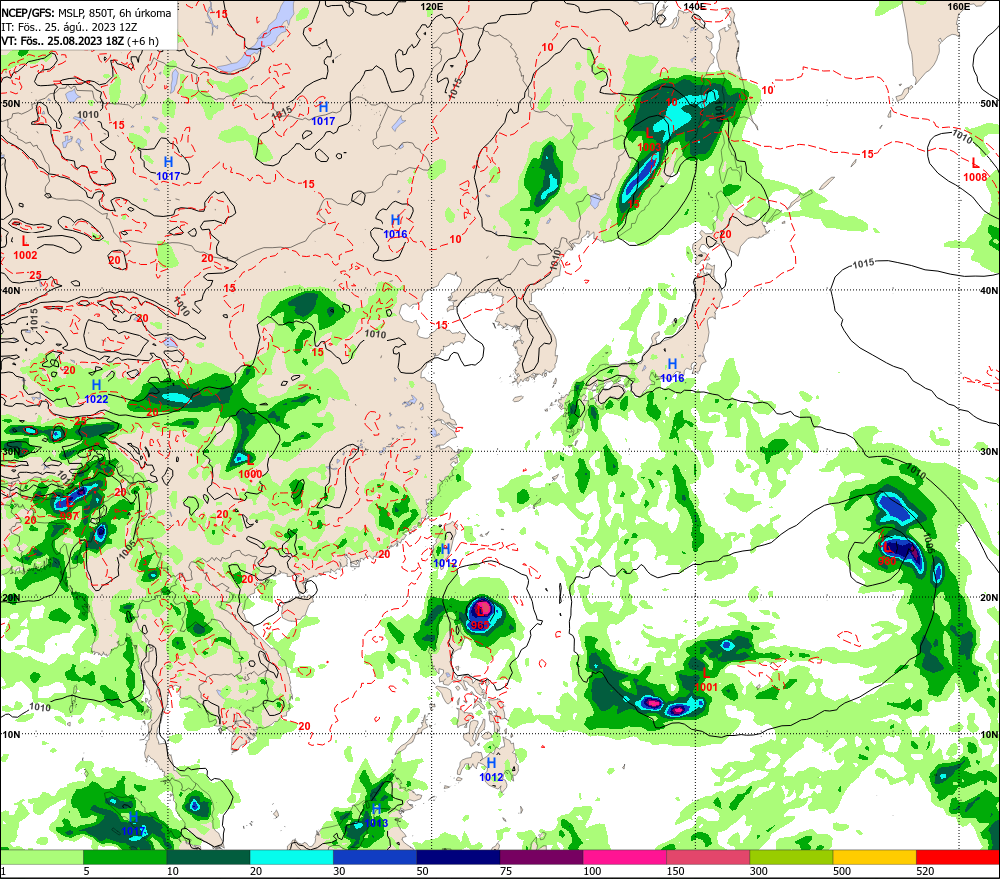Click the legend value 75
The width and height of the screenshot is (1000, 879).
[506, 871]
